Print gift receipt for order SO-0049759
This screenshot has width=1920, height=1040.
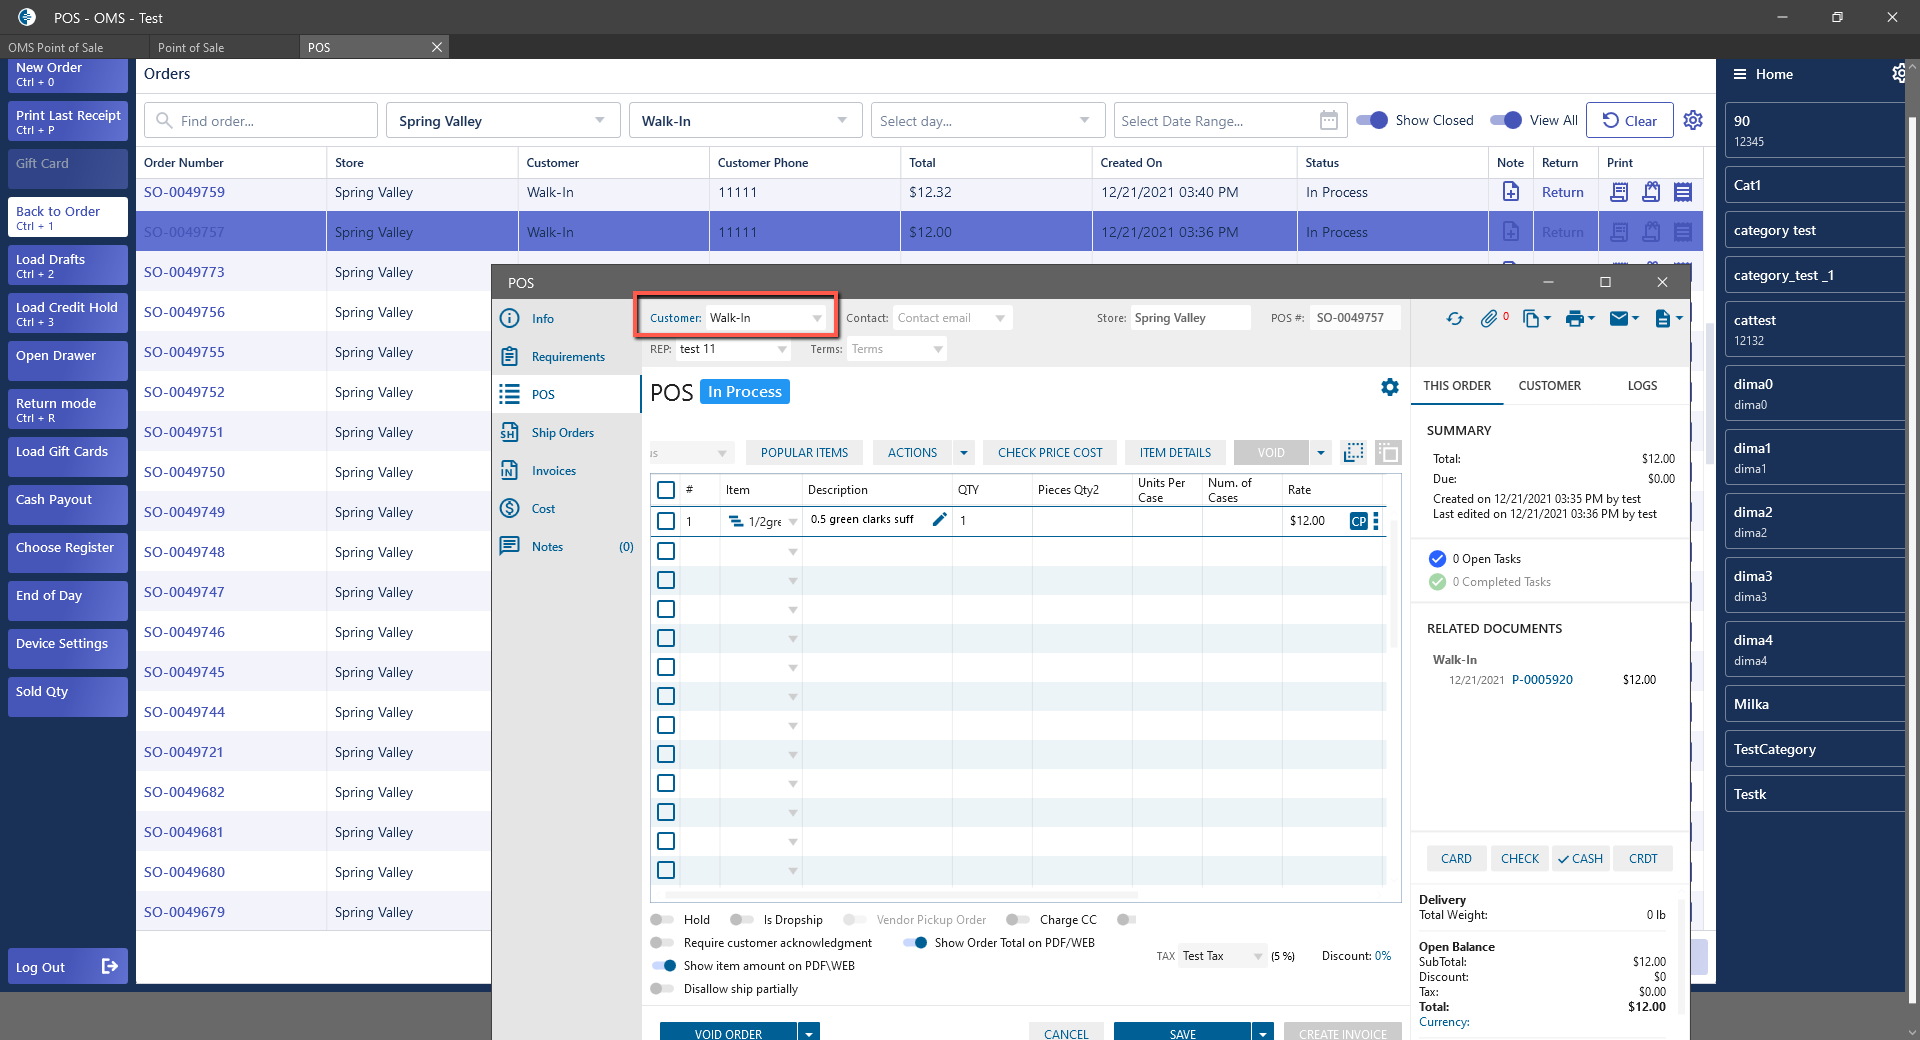1651,192
